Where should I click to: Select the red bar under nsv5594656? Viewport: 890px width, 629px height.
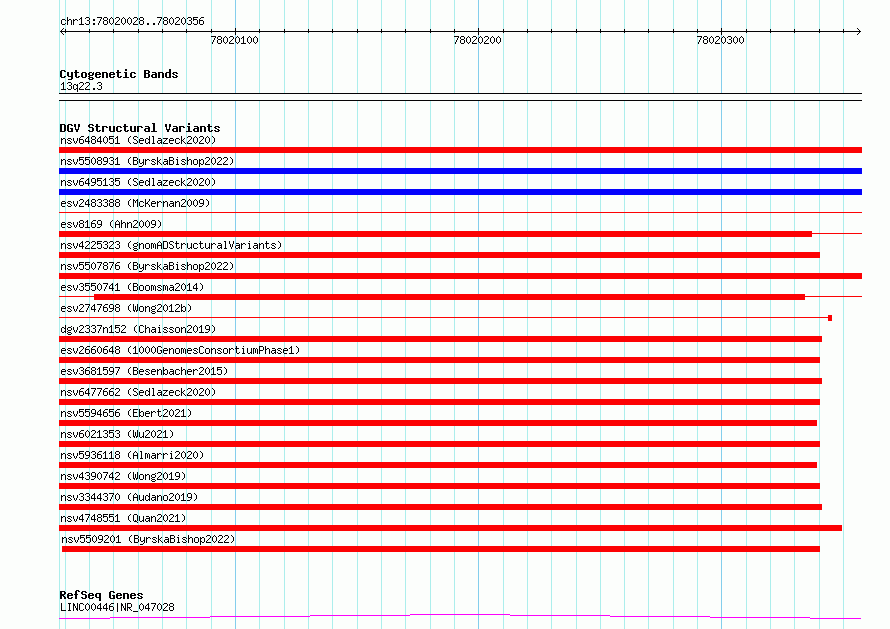coord(438,423)
